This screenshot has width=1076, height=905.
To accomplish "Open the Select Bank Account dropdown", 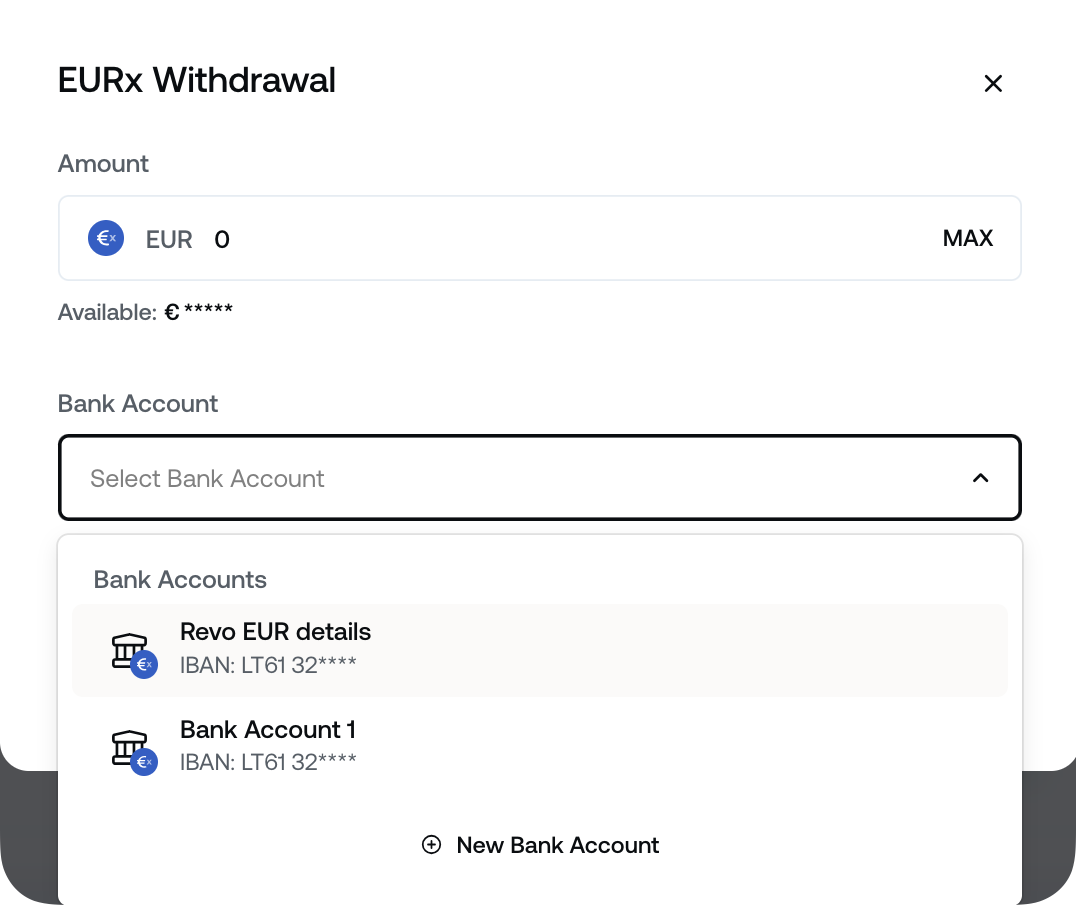I will tap(540, 478).
